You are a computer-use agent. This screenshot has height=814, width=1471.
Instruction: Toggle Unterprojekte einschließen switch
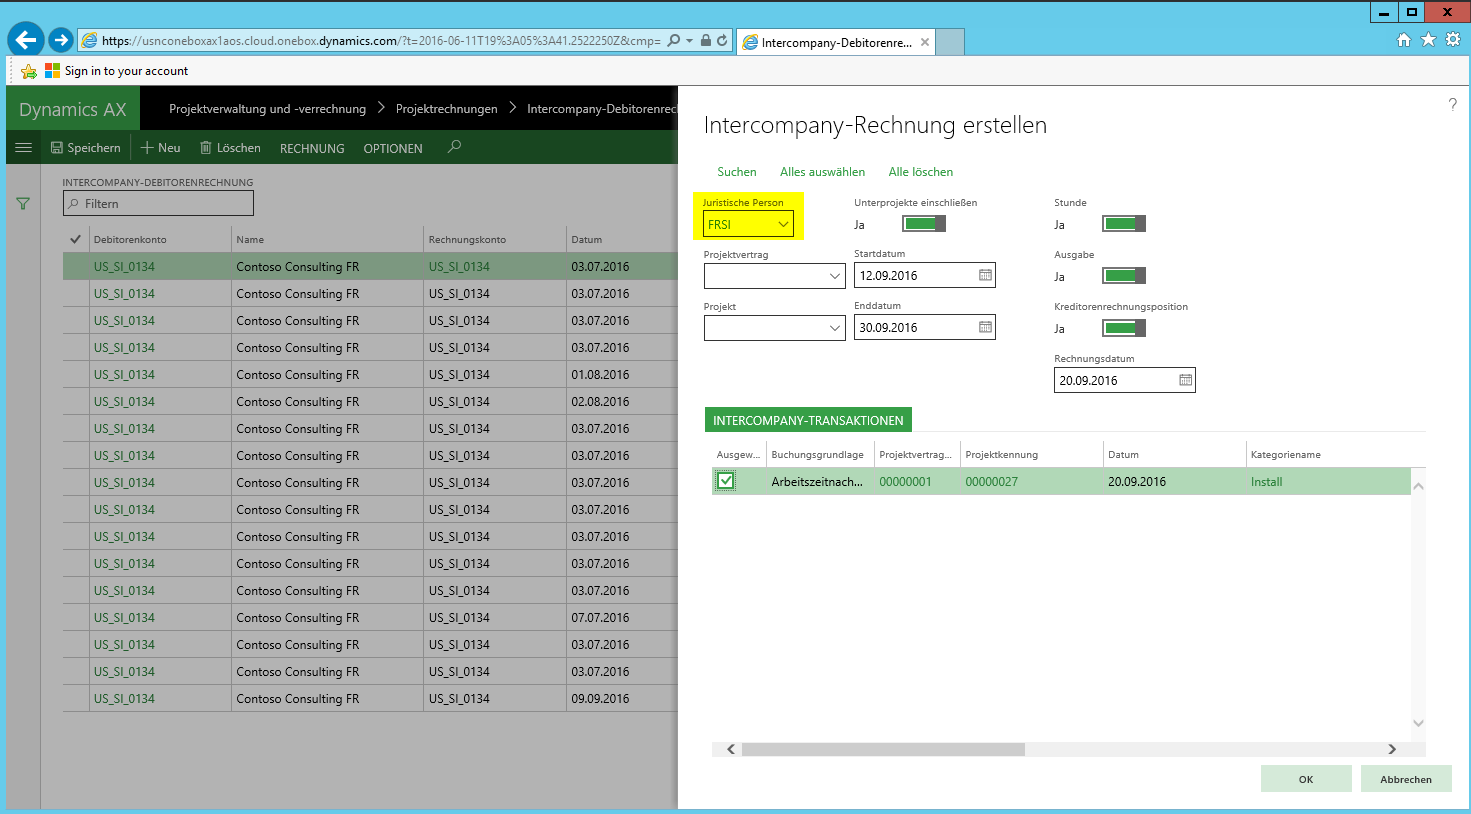[x=923, y=224]
